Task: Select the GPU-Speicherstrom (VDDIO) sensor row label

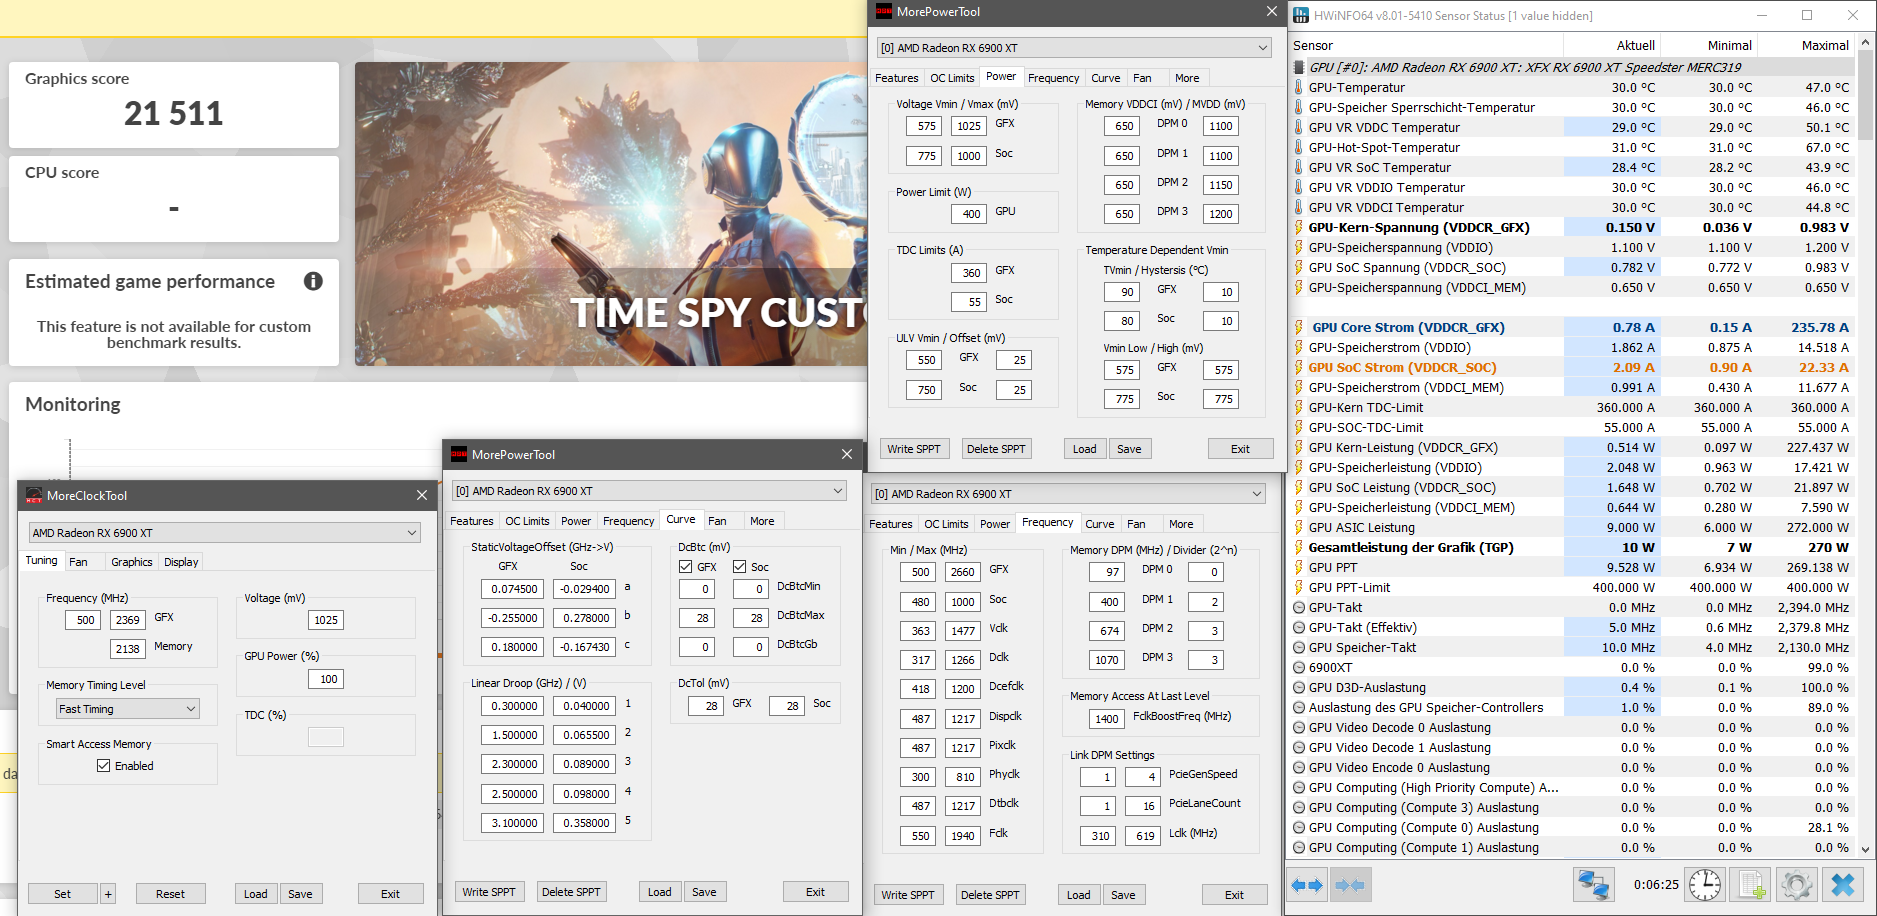Action: (1390, 347)
